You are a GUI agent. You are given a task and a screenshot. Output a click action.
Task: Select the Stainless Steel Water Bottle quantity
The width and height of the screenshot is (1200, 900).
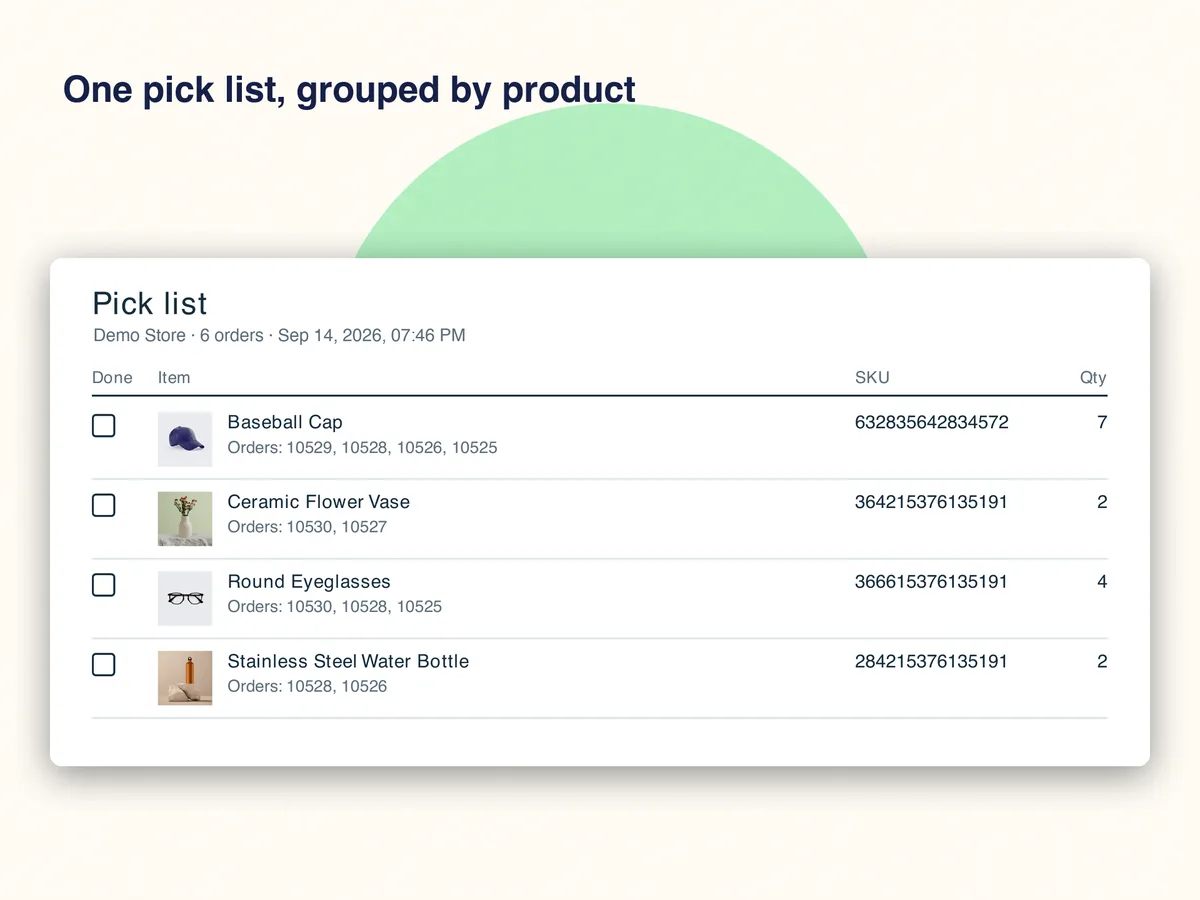(x=1102, y=661)
